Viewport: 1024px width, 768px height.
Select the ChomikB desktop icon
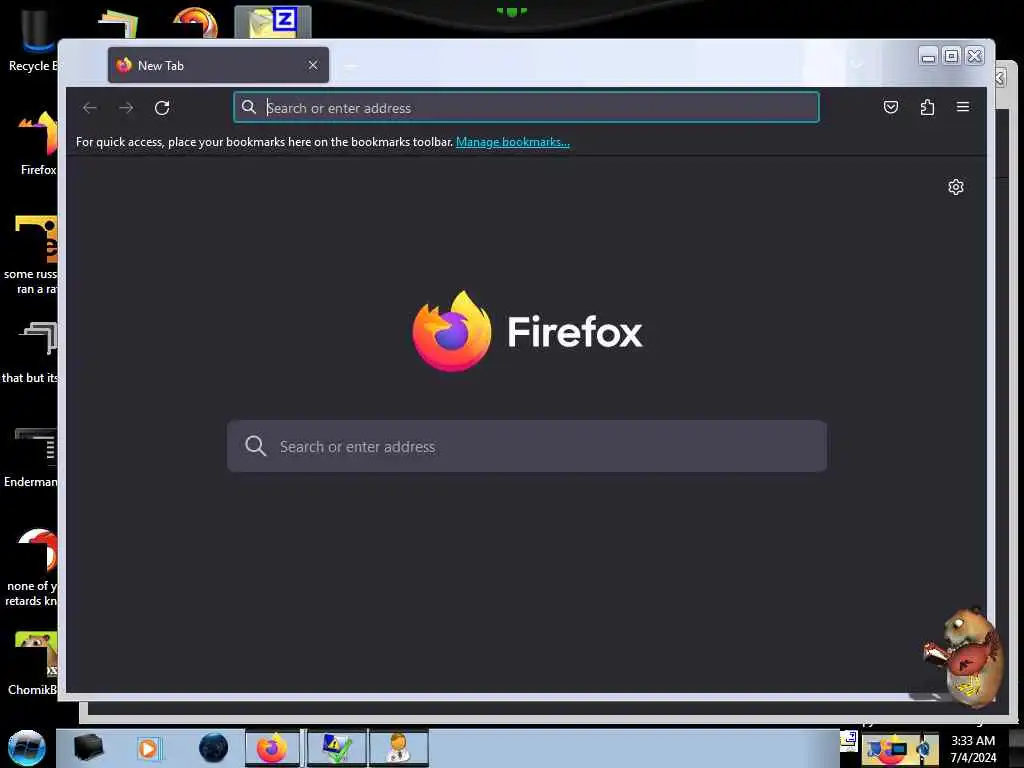tap(33, 664)
